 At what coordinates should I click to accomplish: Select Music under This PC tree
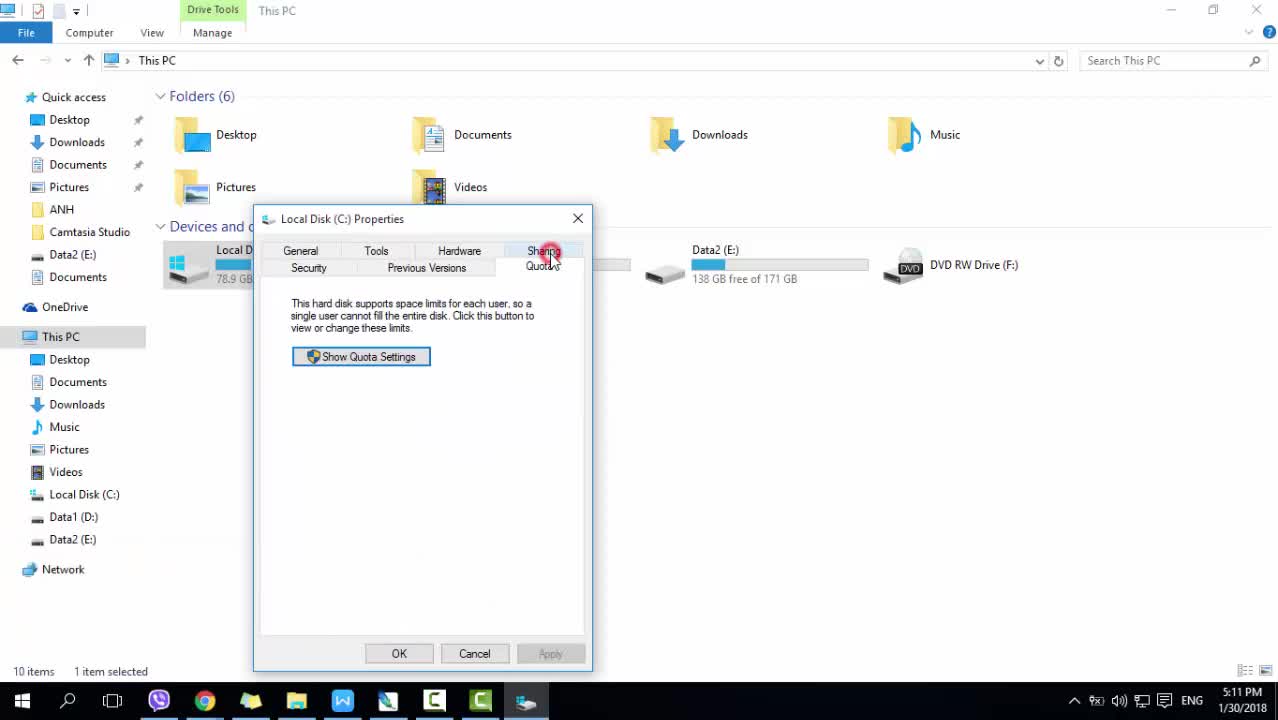(64, 427)
